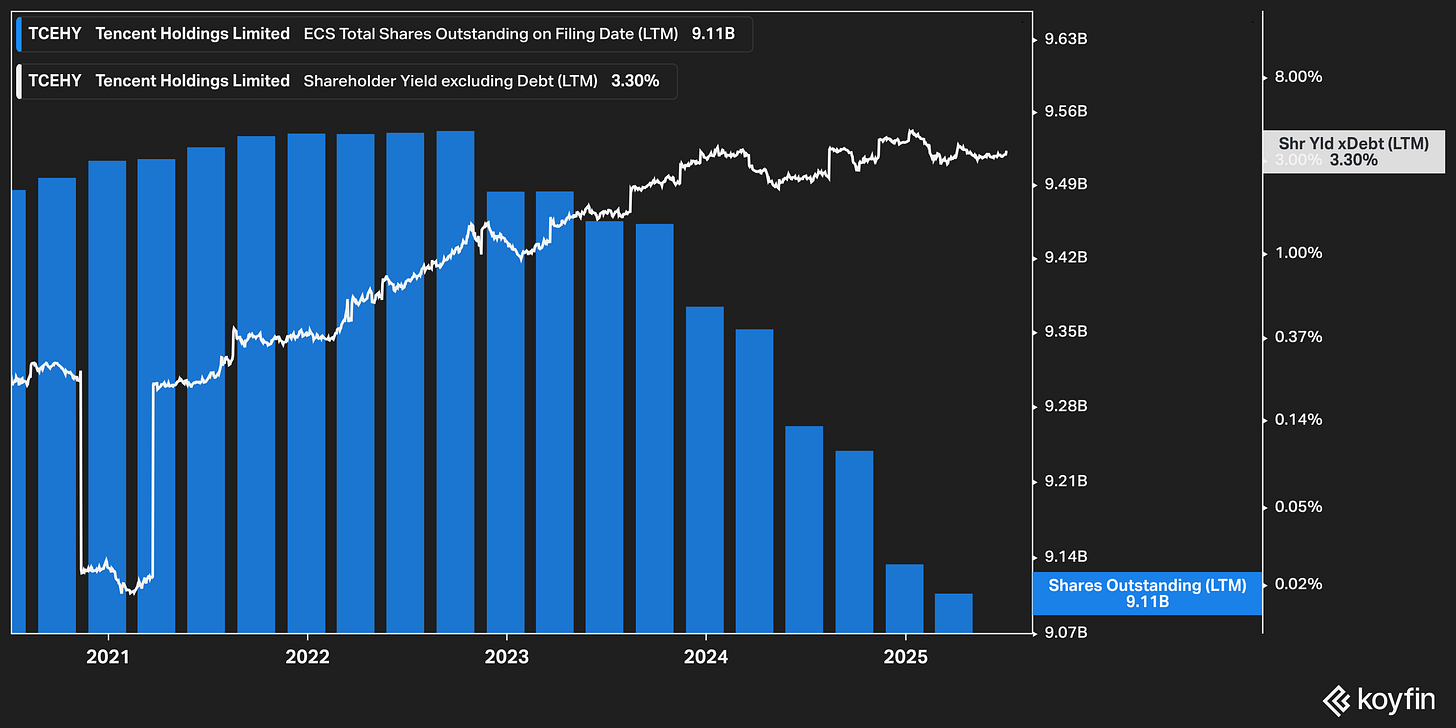The width and height of the screenshot is (1456, 728).
Task: Click the 9.21B value on the shares axis
Action: (x=1065, y=481)
